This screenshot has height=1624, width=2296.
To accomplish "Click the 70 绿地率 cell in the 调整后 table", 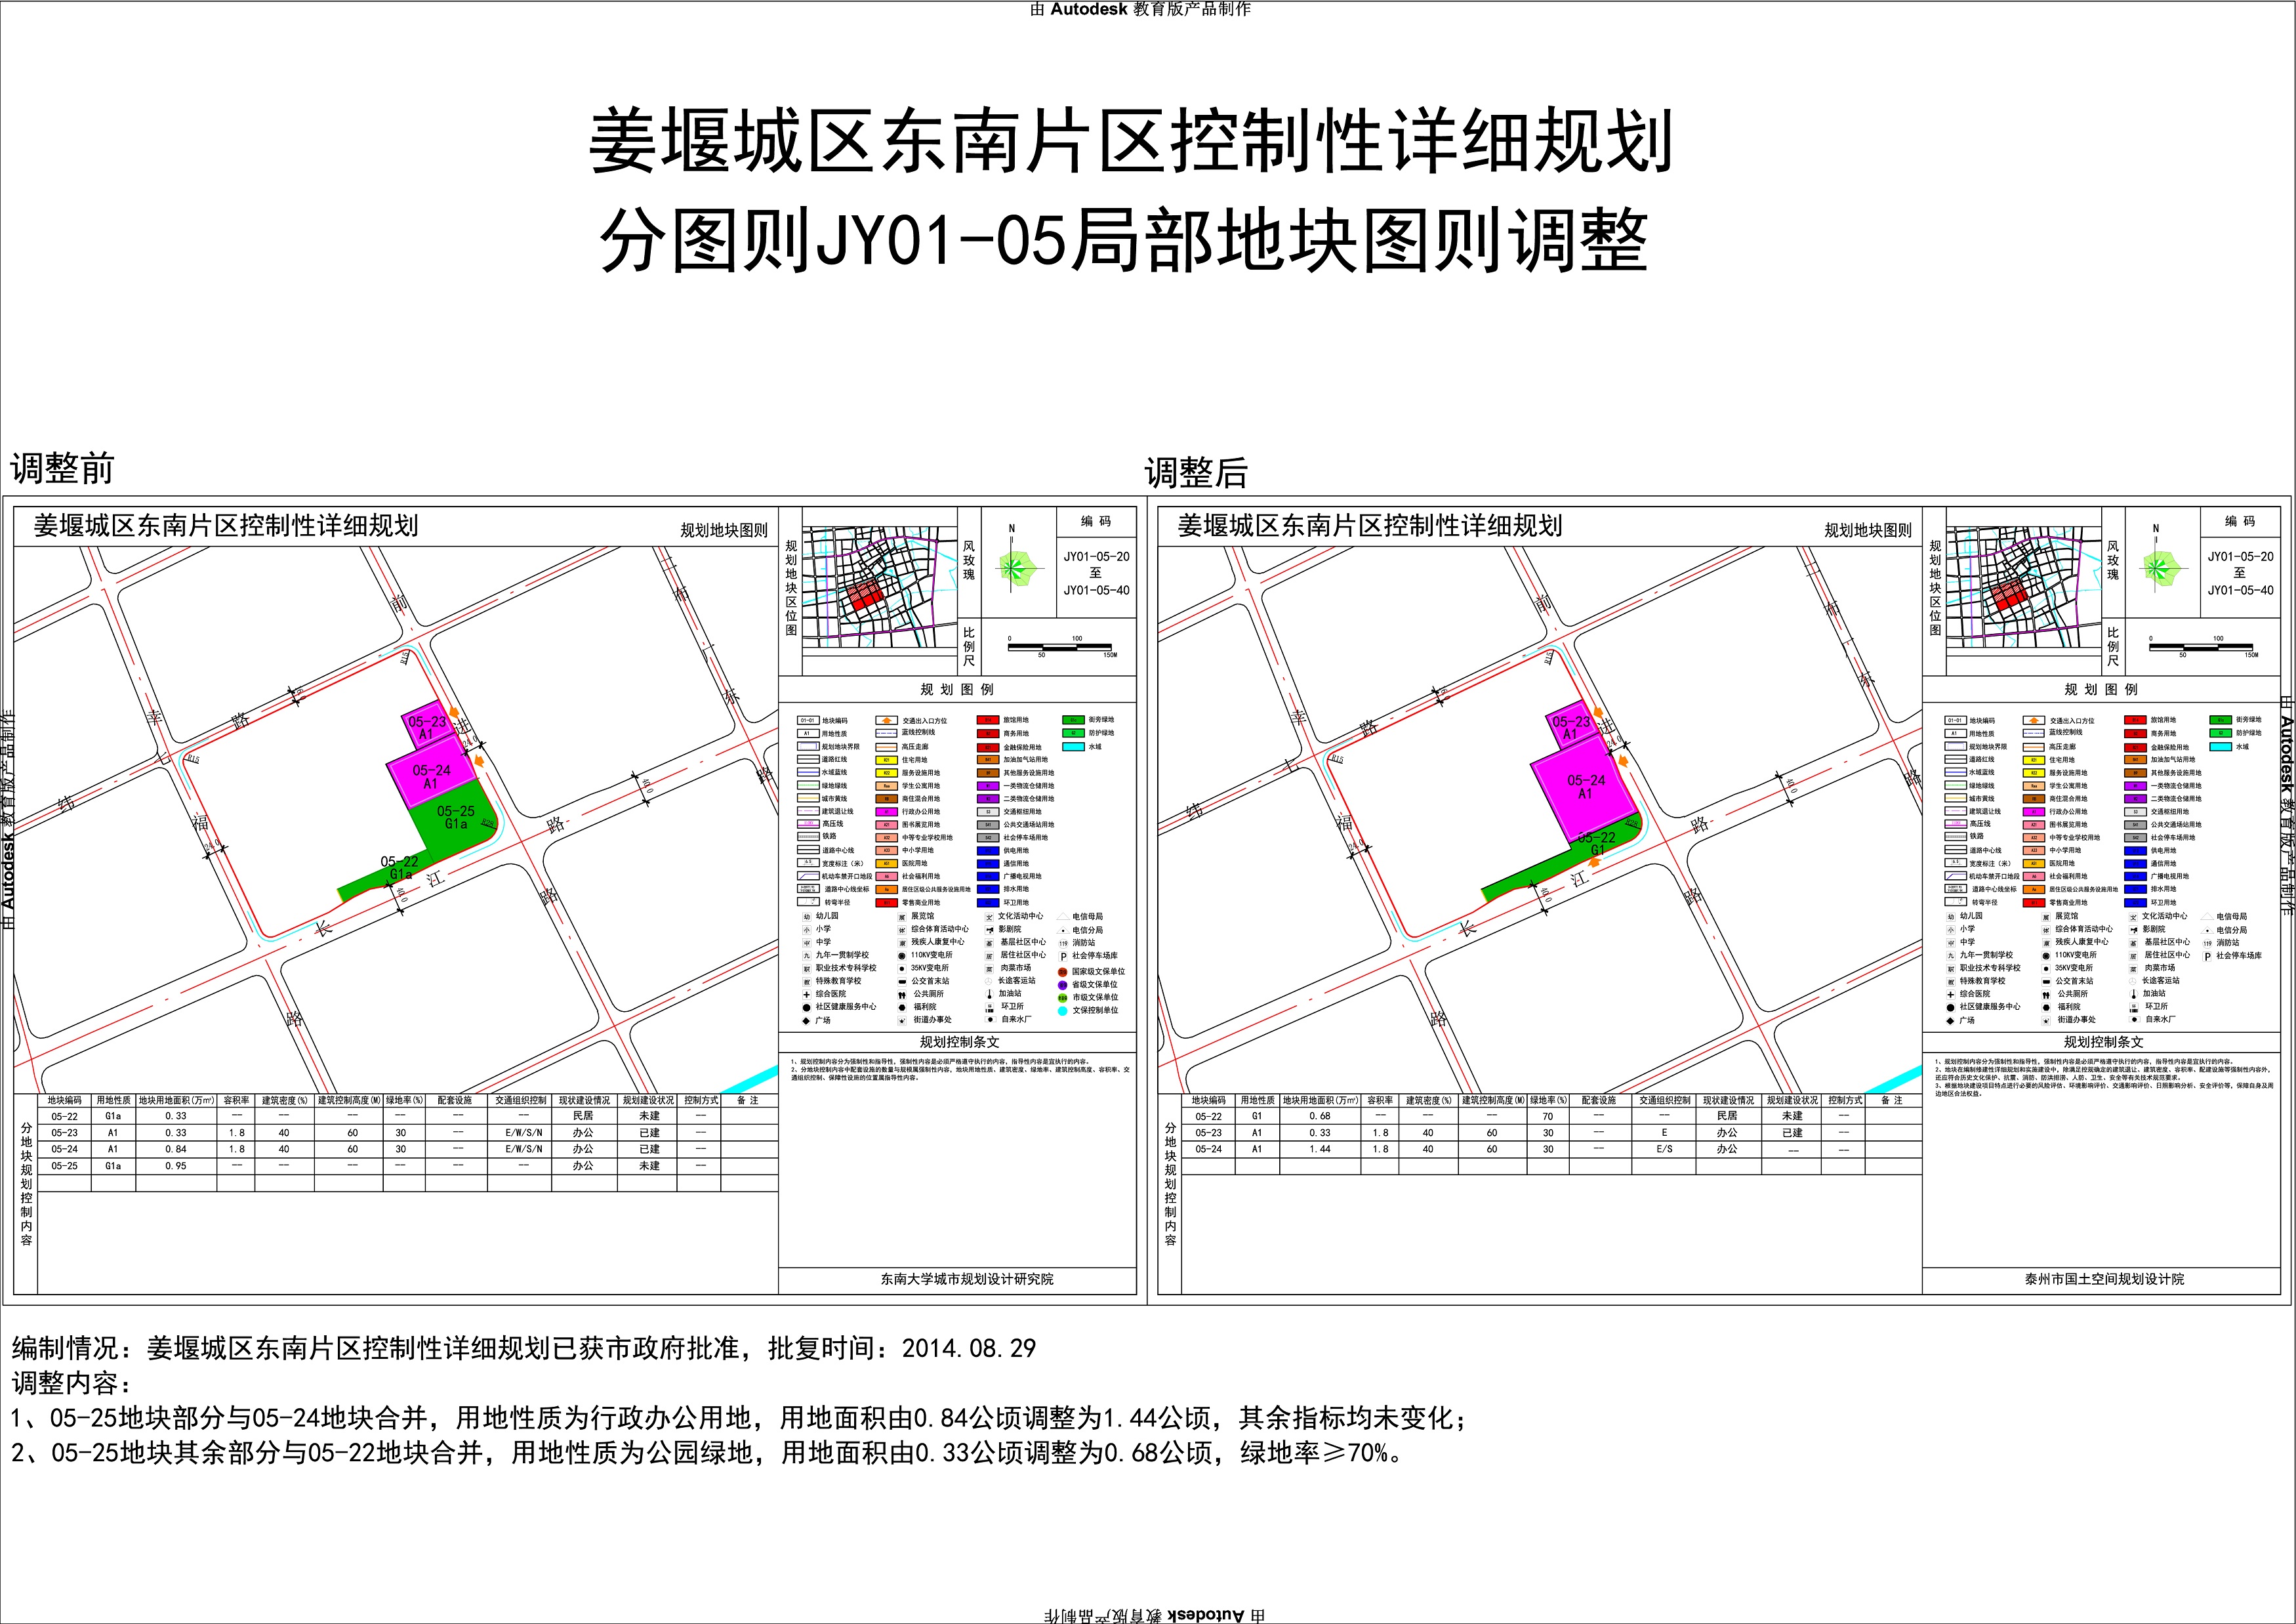I will coord(1548,1116).
